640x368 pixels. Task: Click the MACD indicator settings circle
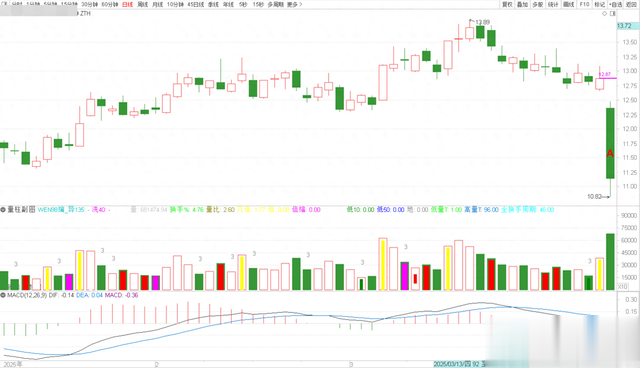3,295
